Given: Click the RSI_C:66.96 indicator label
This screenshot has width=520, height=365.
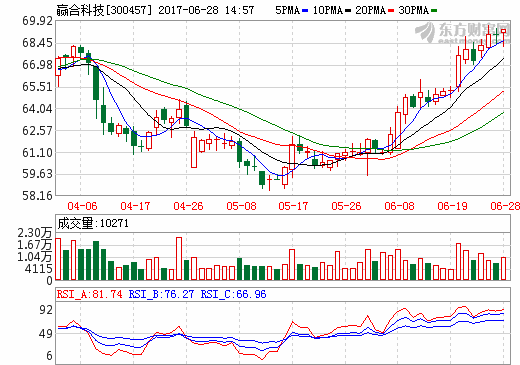Looking at the screenshot, I should (x=233, y=294).
